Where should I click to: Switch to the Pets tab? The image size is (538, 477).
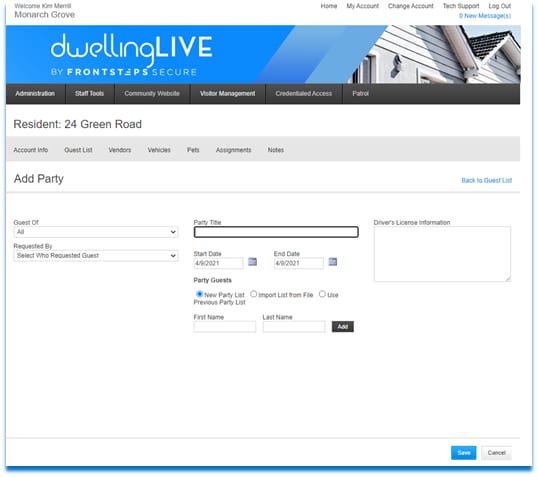193,150
